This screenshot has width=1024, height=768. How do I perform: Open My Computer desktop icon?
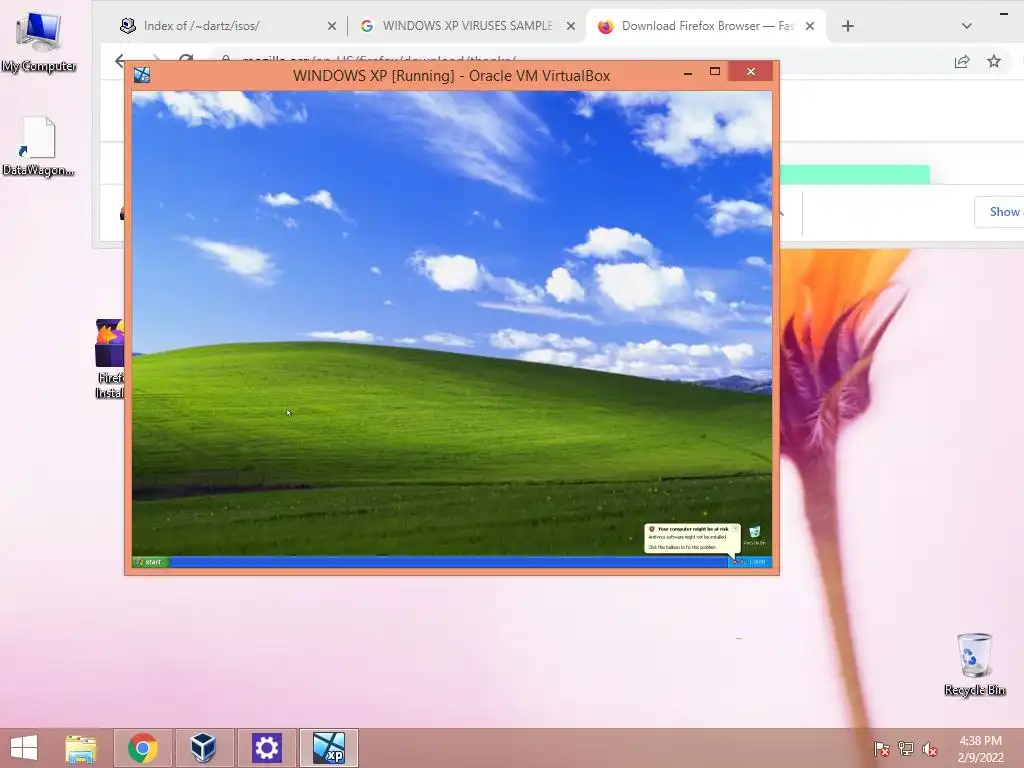[39, 42]
